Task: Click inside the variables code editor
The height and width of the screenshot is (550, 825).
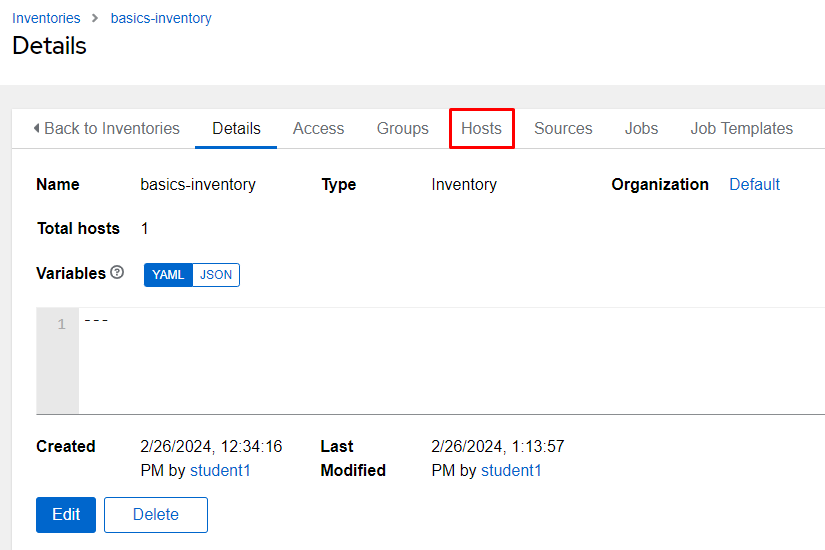Action: point(450,360)
